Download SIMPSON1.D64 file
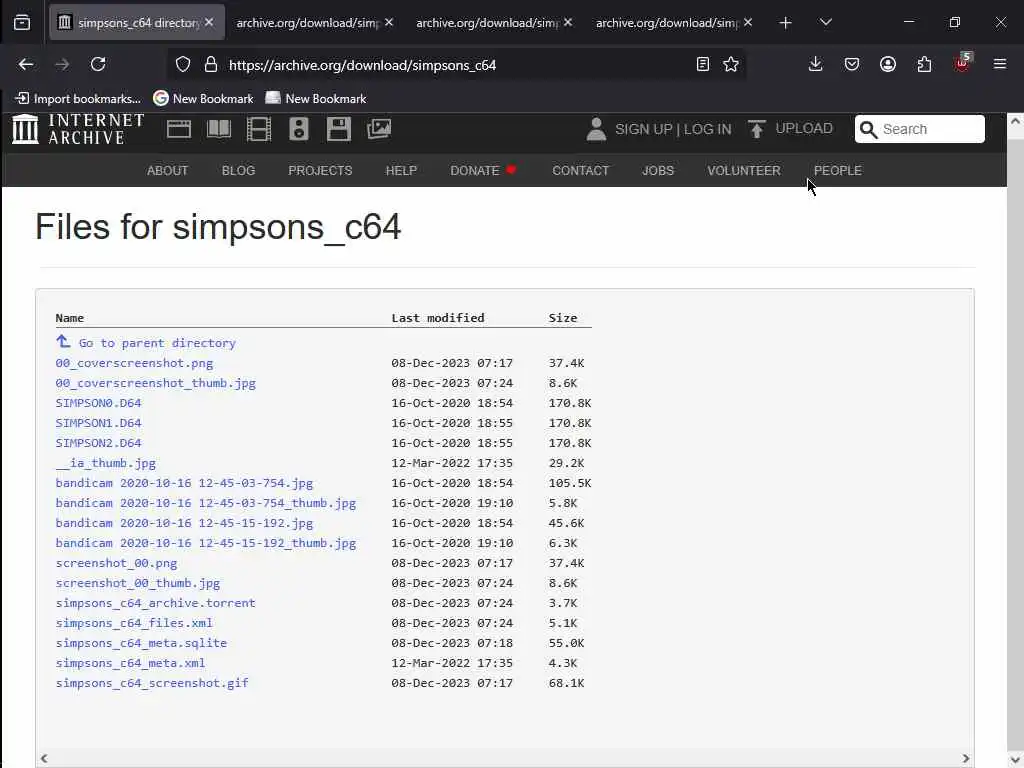1024x768 pixels. (x=98, y=423)
